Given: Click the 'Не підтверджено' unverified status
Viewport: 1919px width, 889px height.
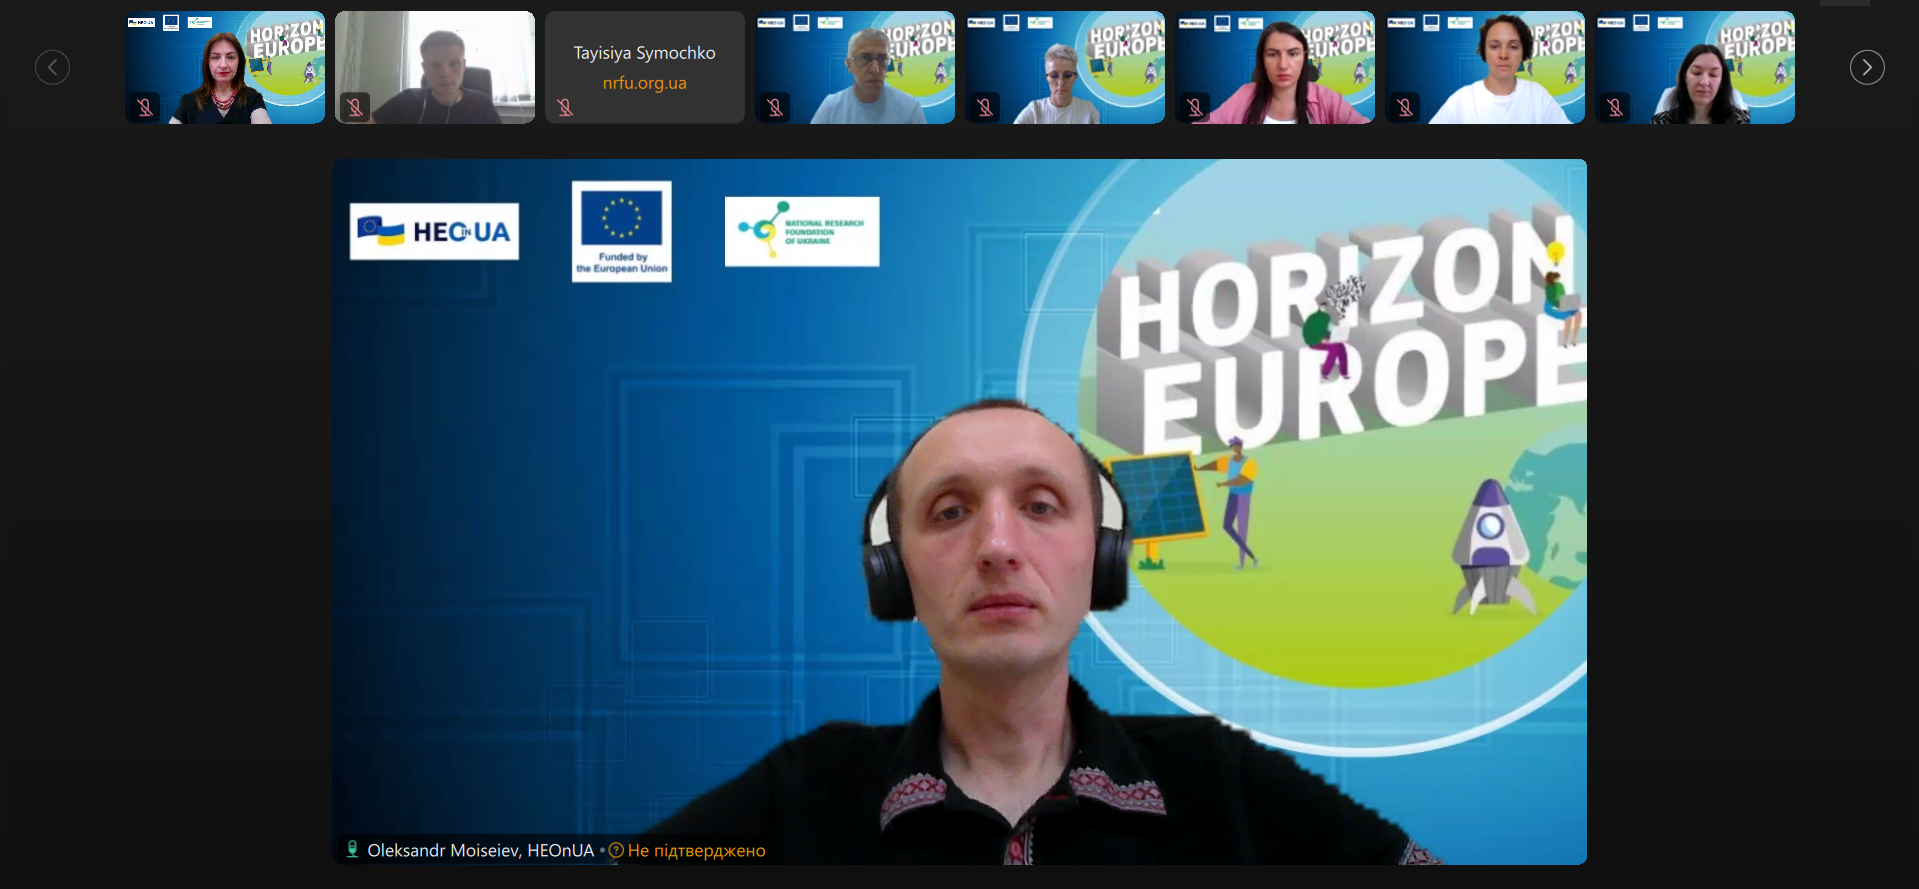Looking at the screenshot, I should 696,851.
